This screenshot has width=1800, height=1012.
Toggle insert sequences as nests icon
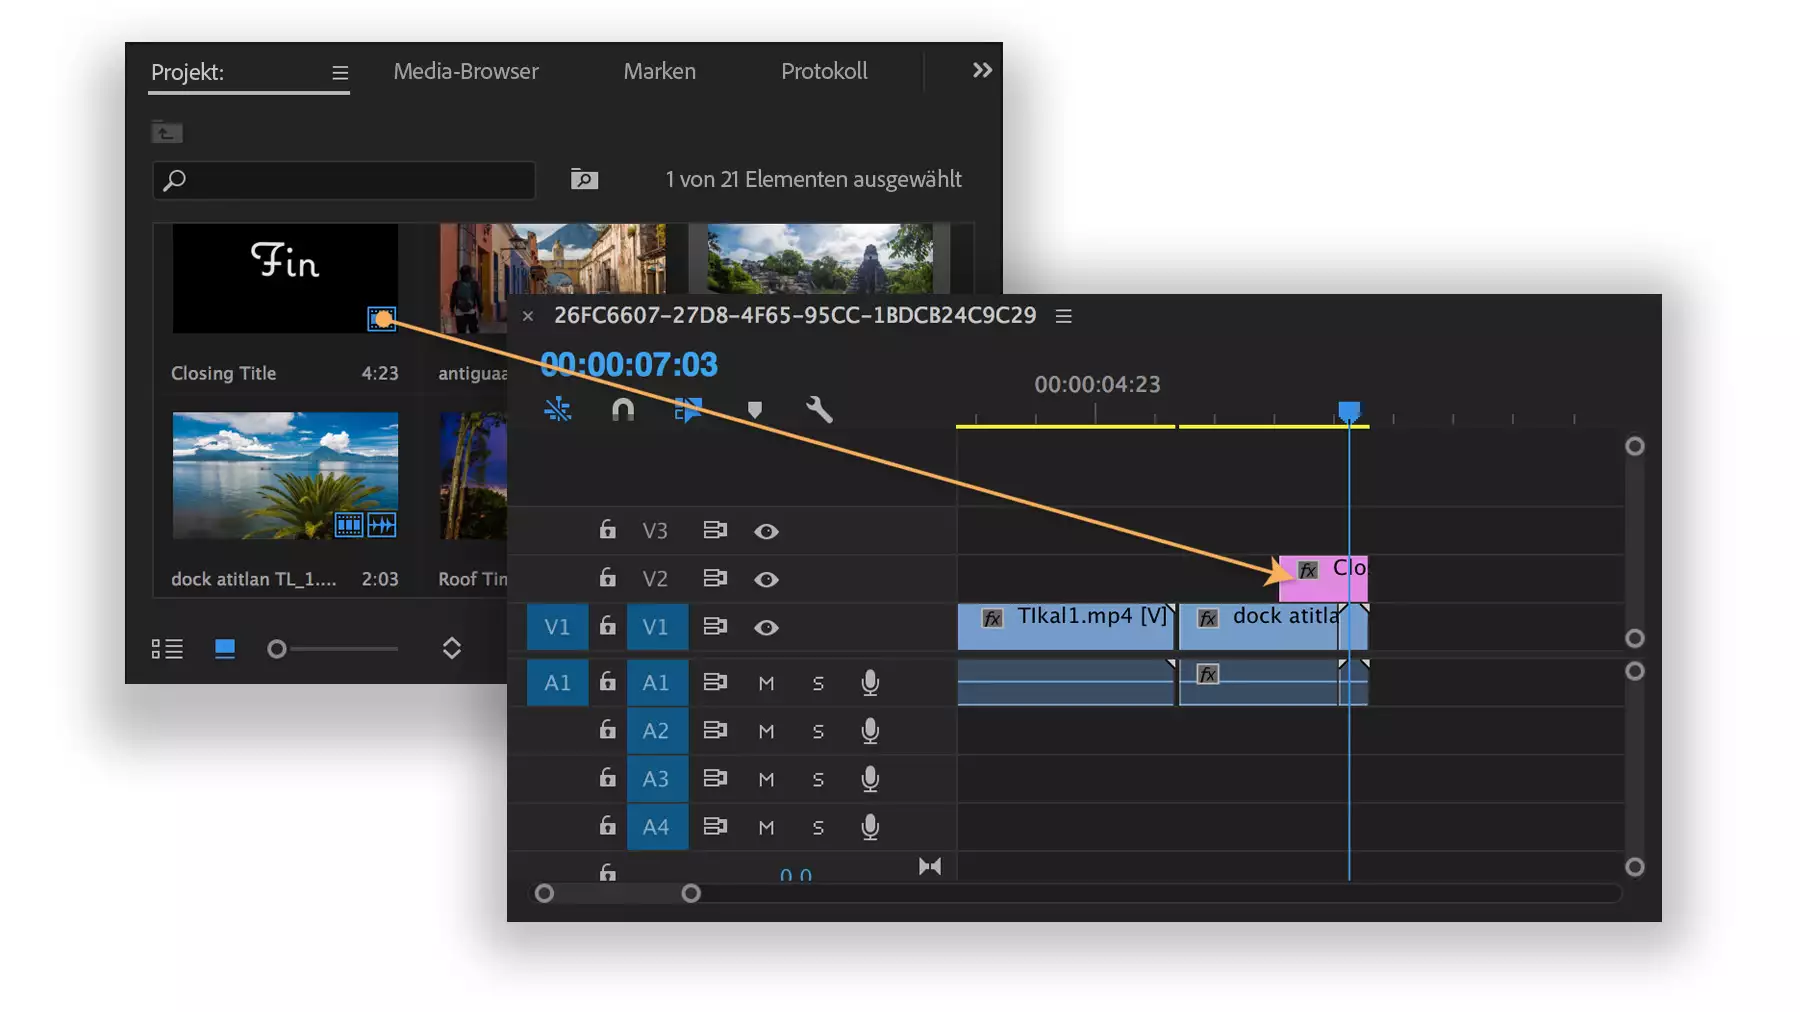[558, 410]
